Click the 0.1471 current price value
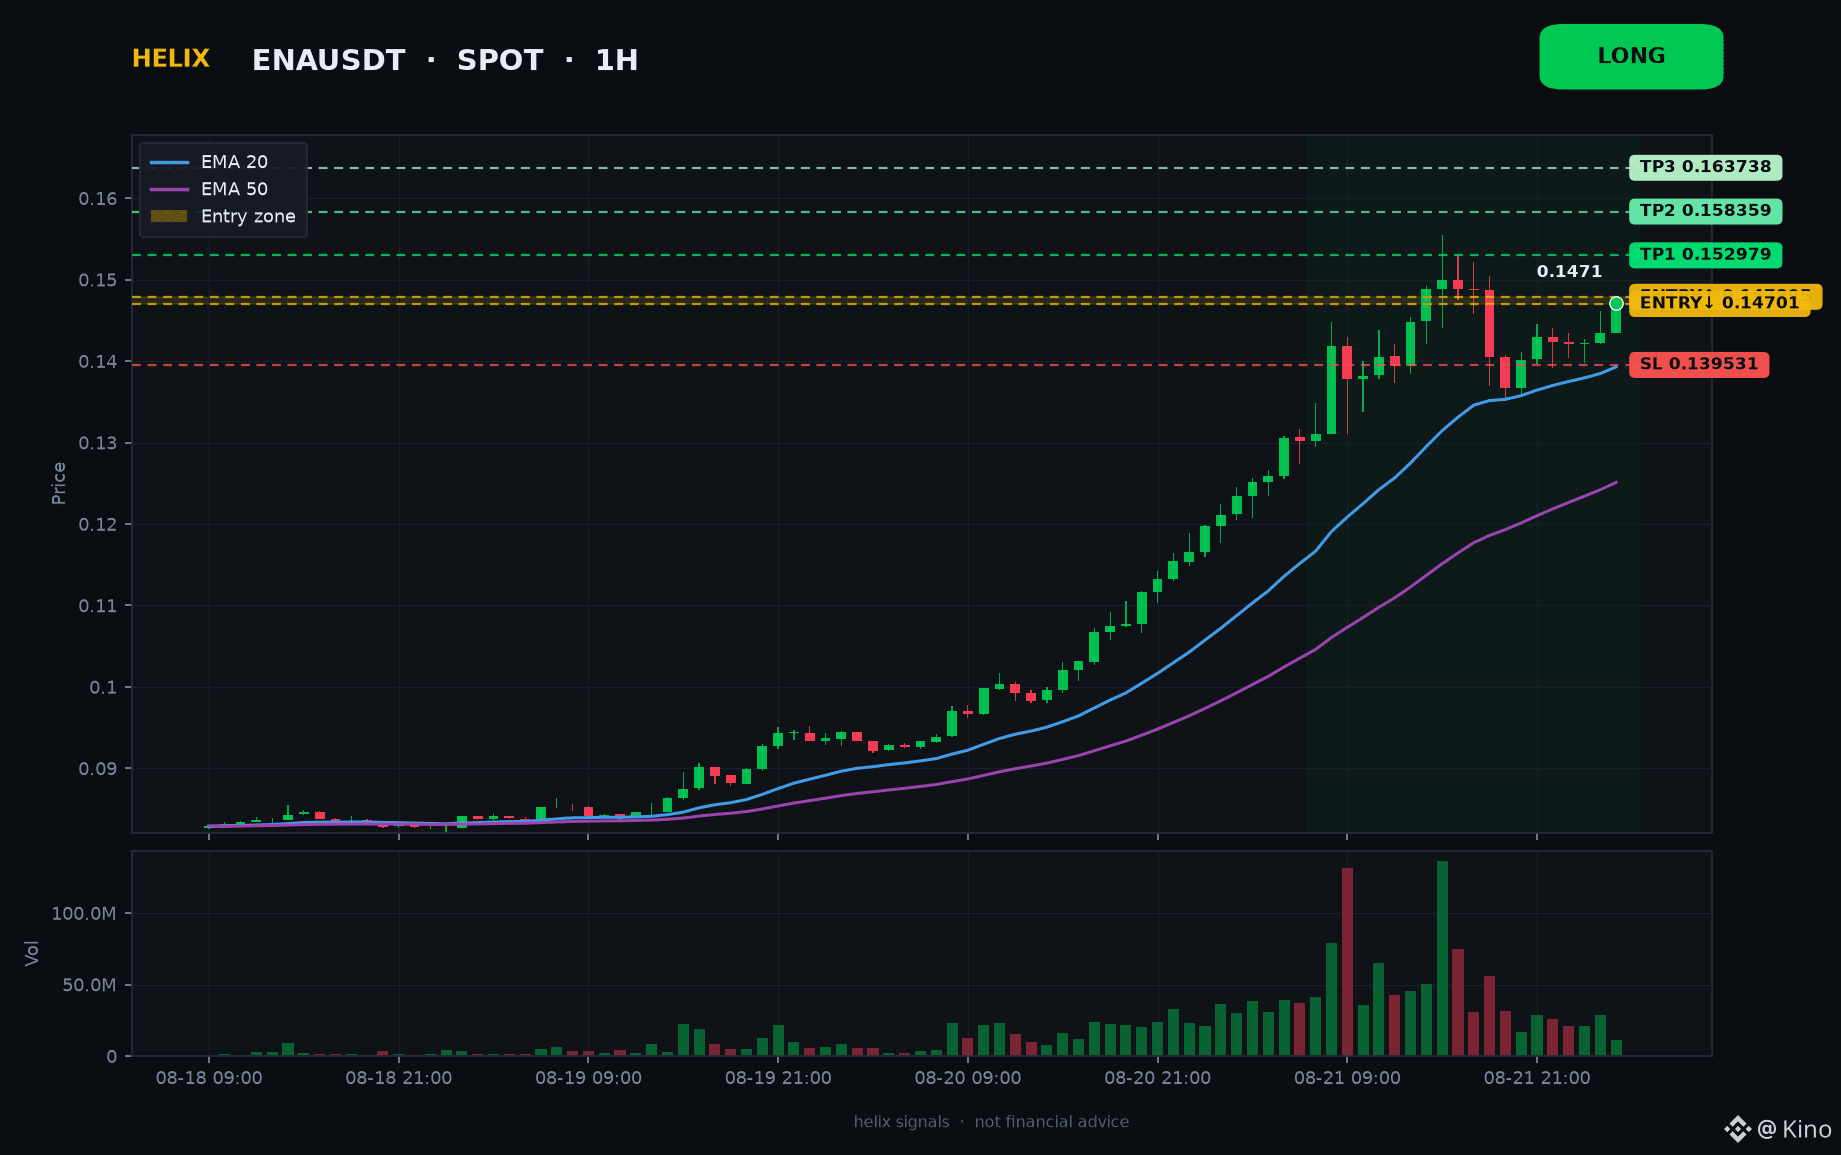 coord(1569,272)
